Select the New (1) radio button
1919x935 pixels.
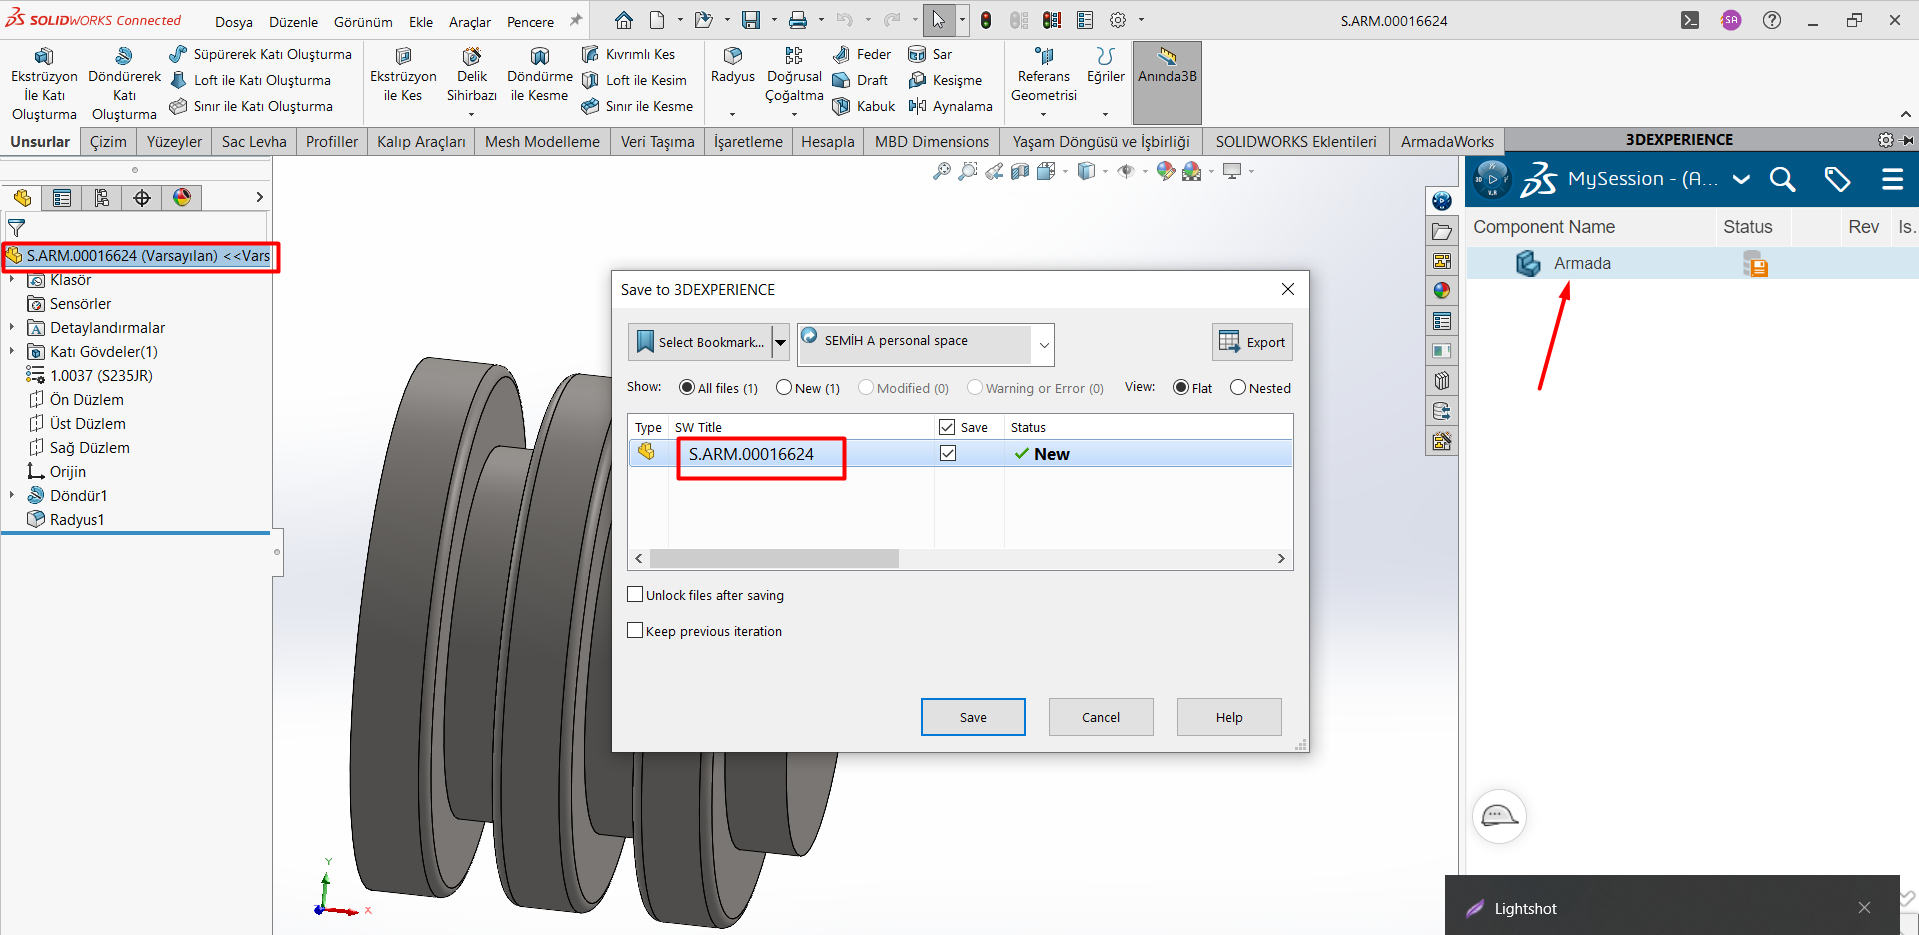click(784, 388)
